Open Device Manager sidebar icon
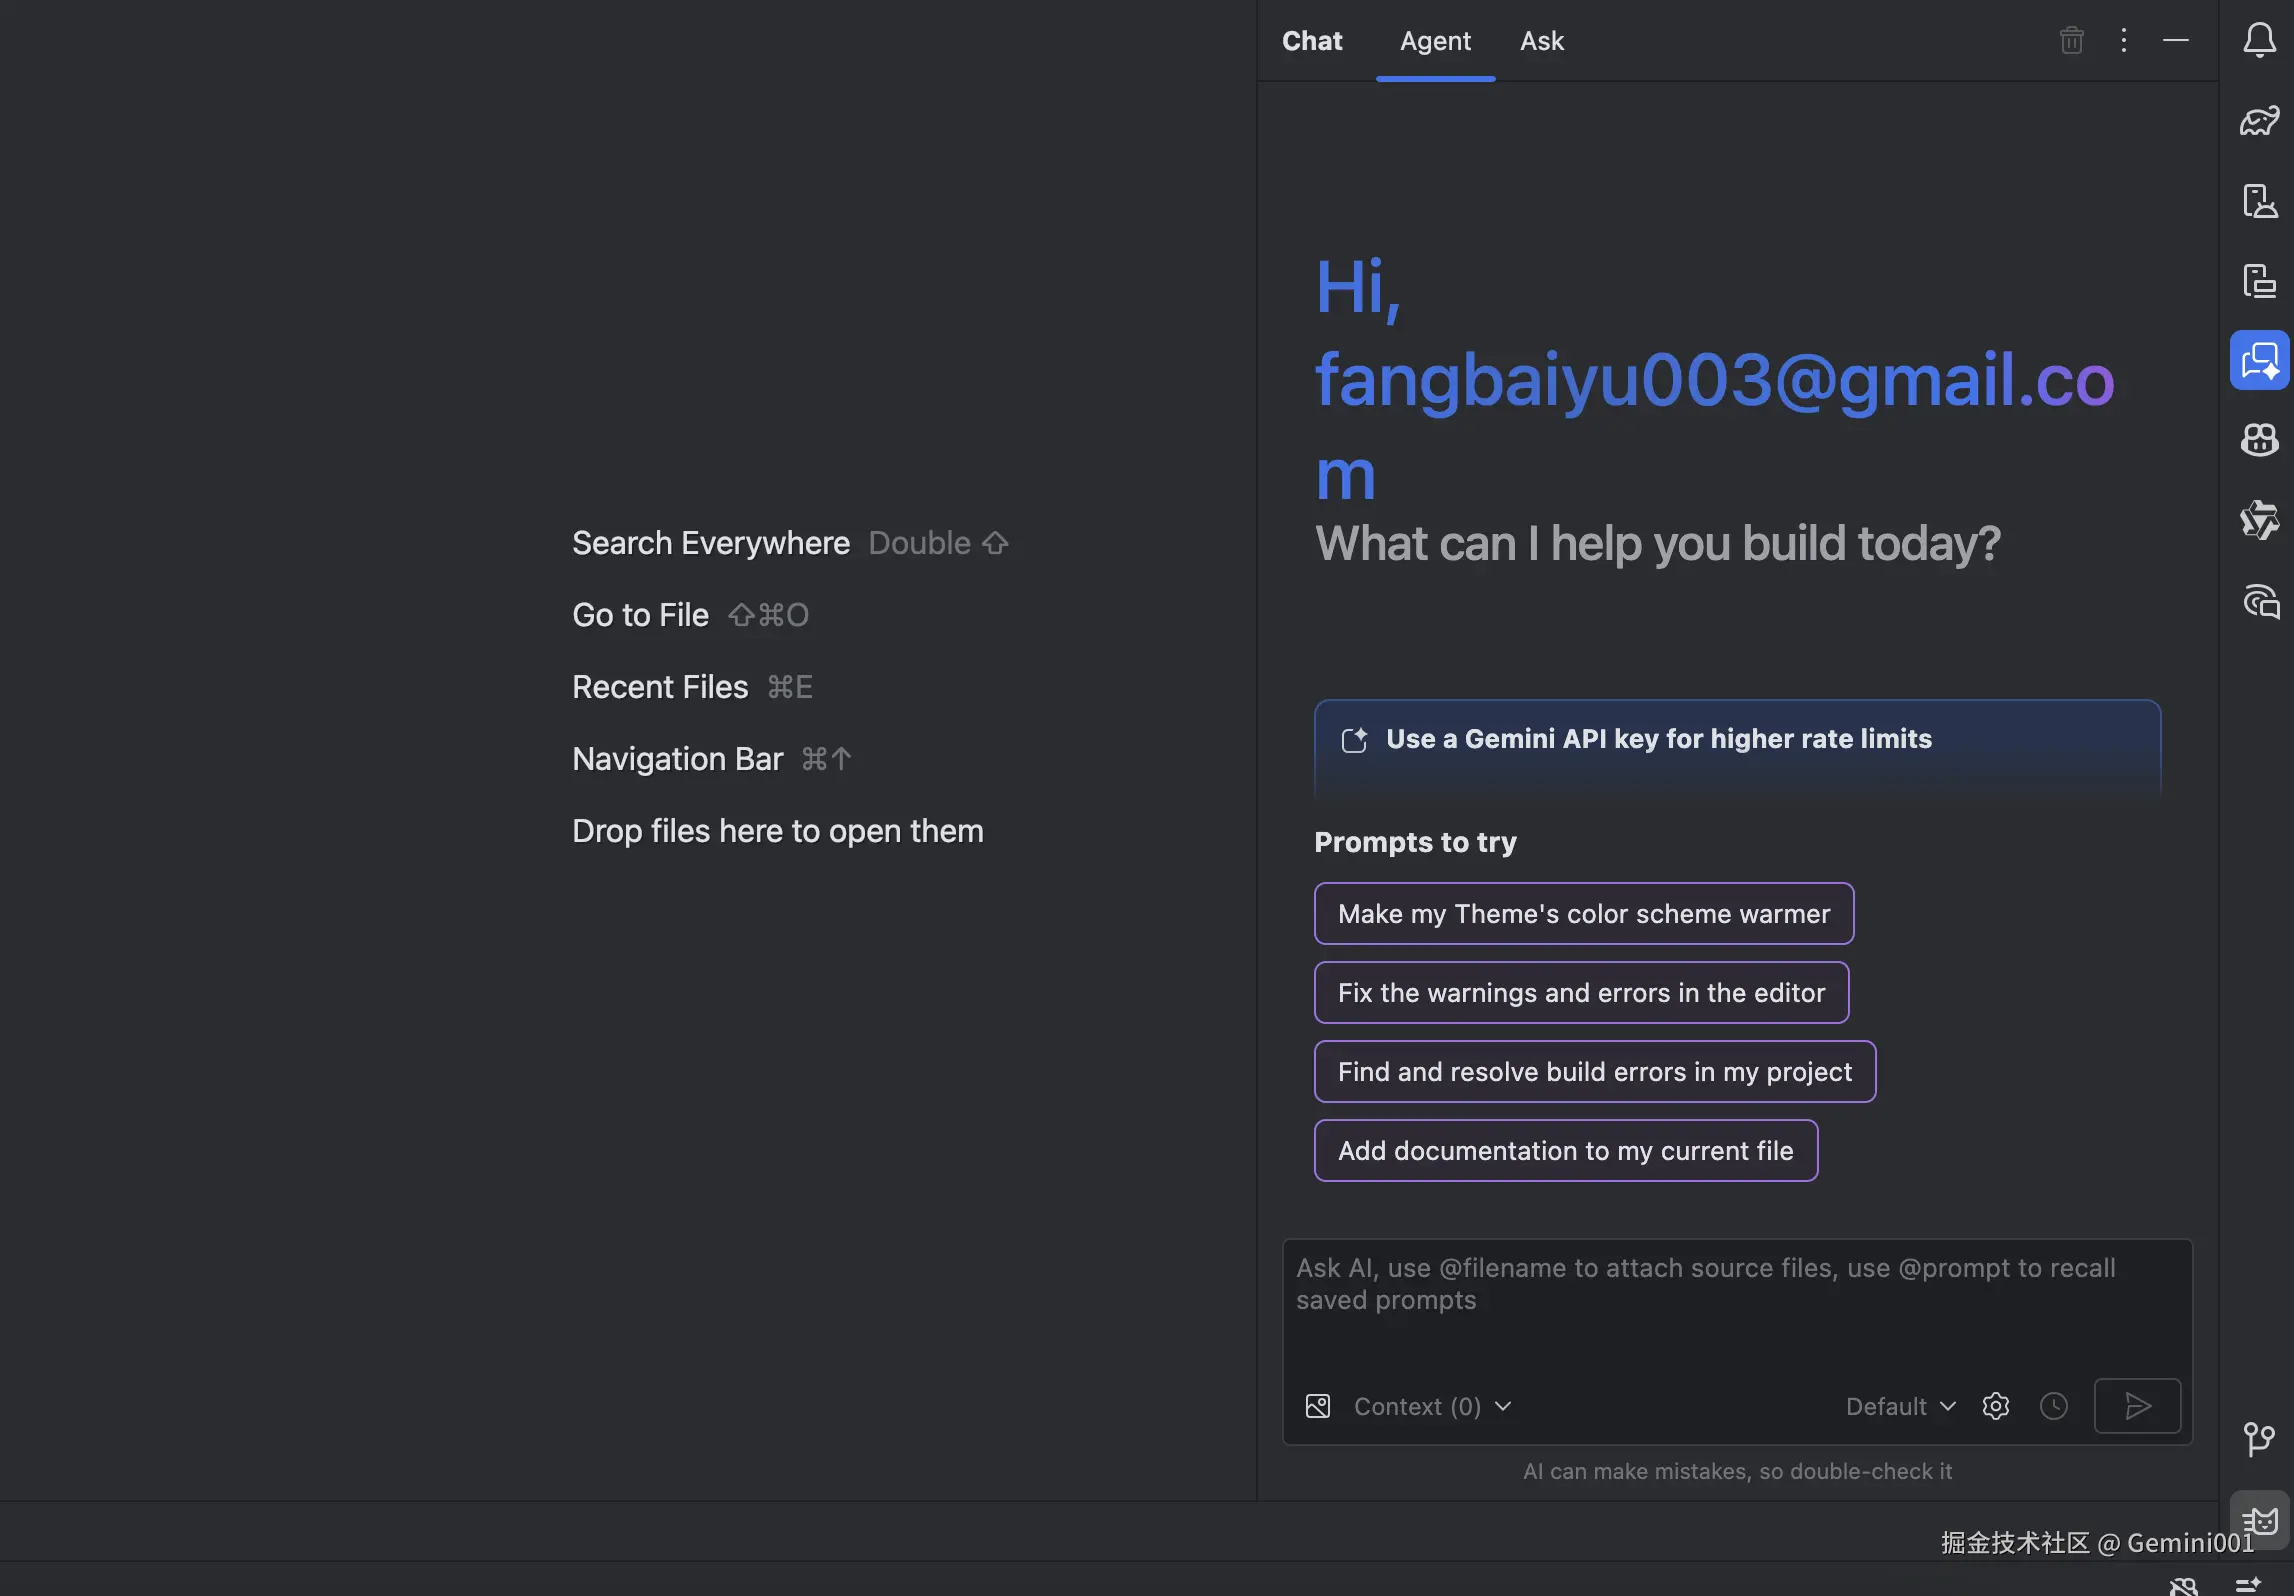This screenshot has width=2294, height=1596. pos(2259,201)
